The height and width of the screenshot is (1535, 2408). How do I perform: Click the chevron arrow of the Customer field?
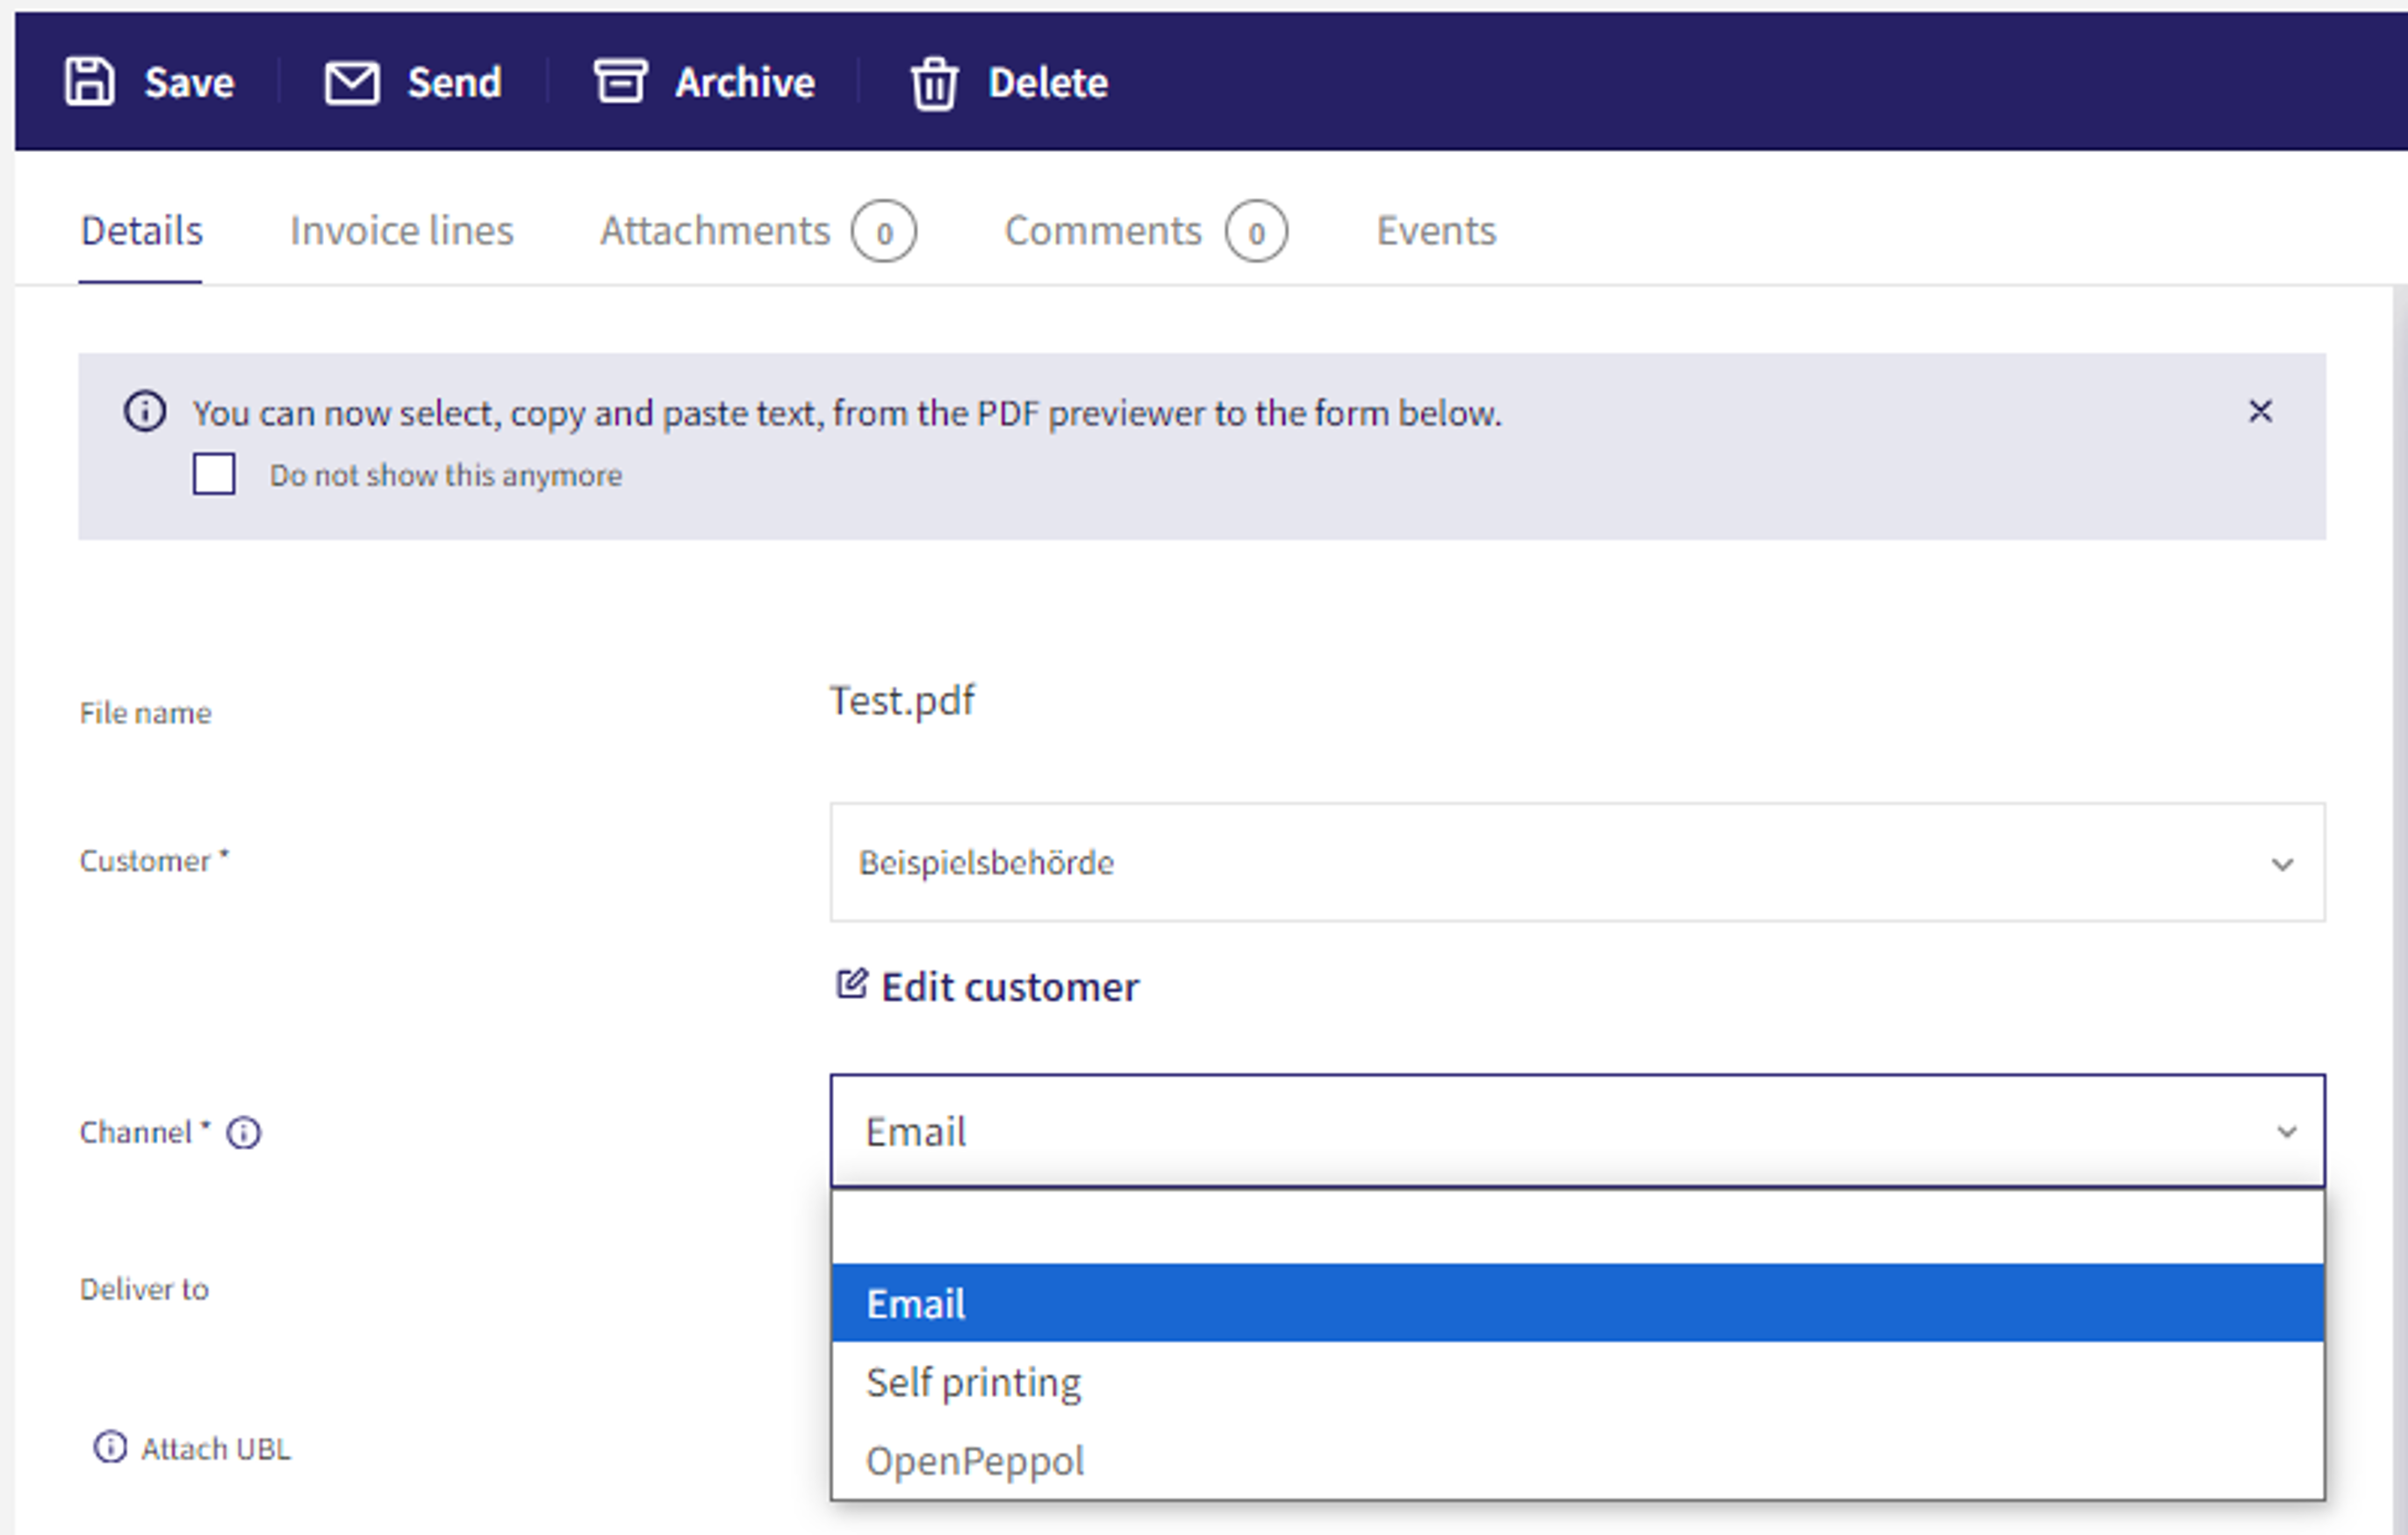(x=2282, y=864)
